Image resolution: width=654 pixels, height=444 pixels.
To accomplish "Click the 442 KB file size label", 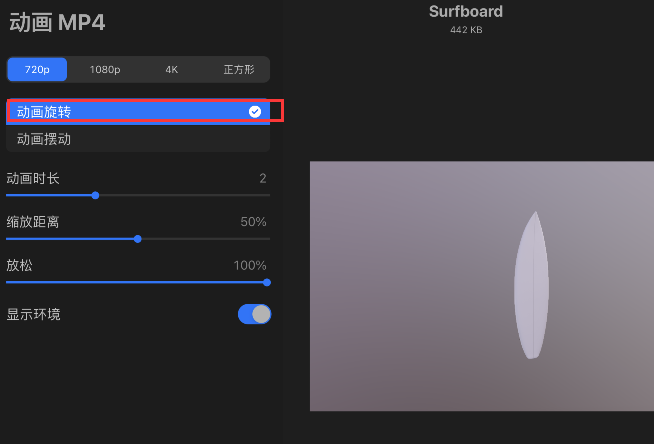I will tap(466, 30).
